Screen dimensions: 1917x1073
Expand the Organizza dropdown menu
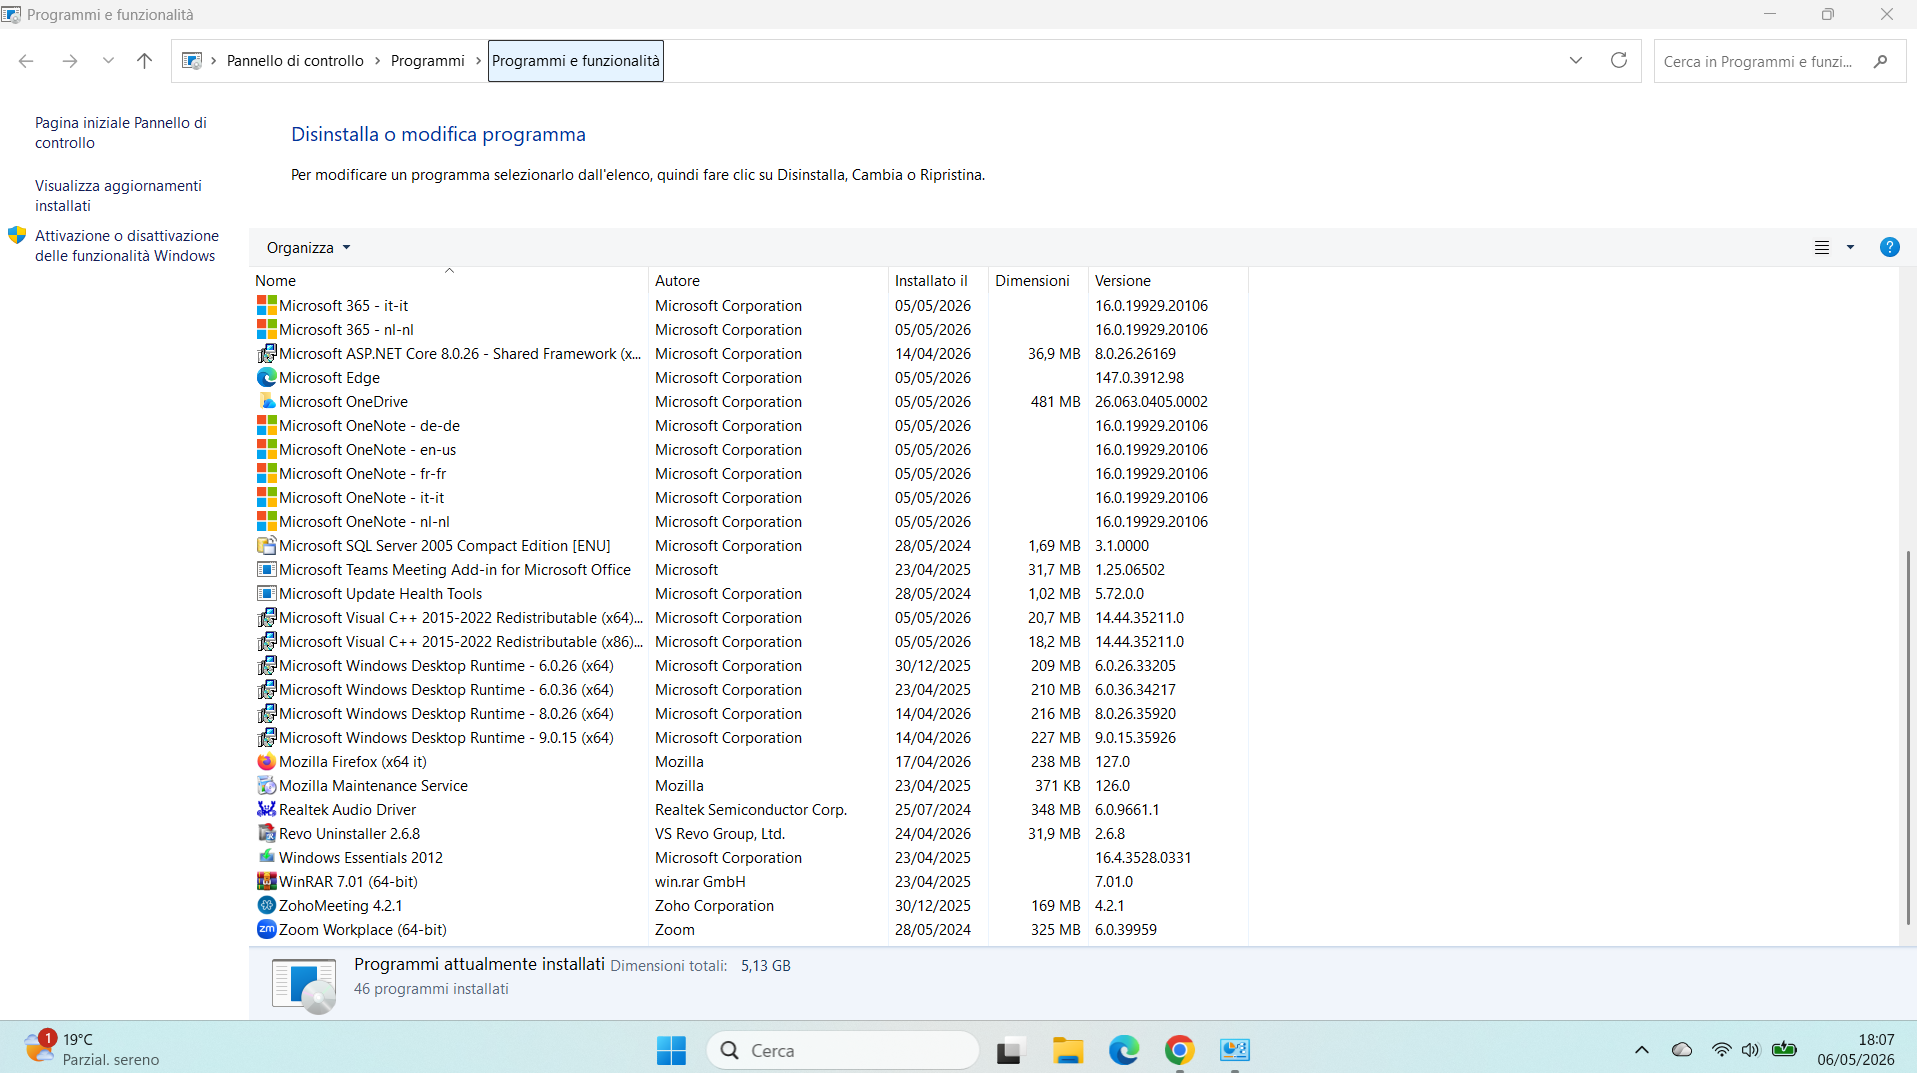point(308,248)
